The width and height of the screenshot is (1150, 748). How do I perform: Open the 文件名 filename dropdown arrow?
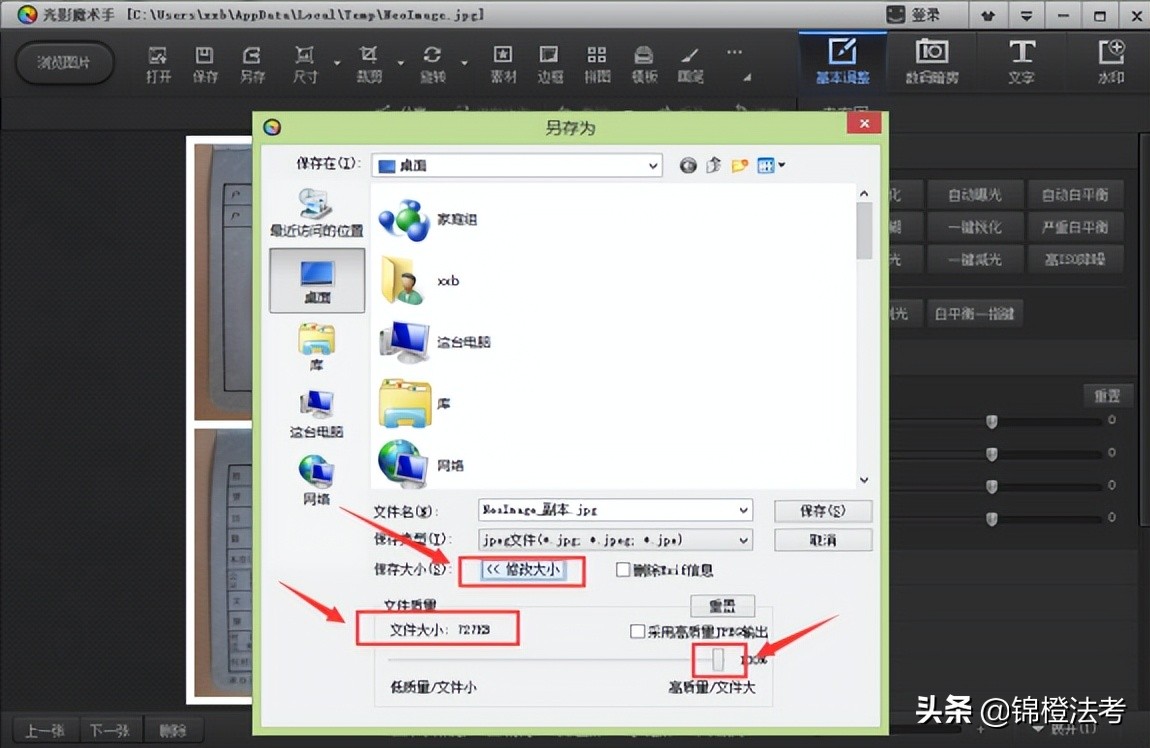pos(744,510)
